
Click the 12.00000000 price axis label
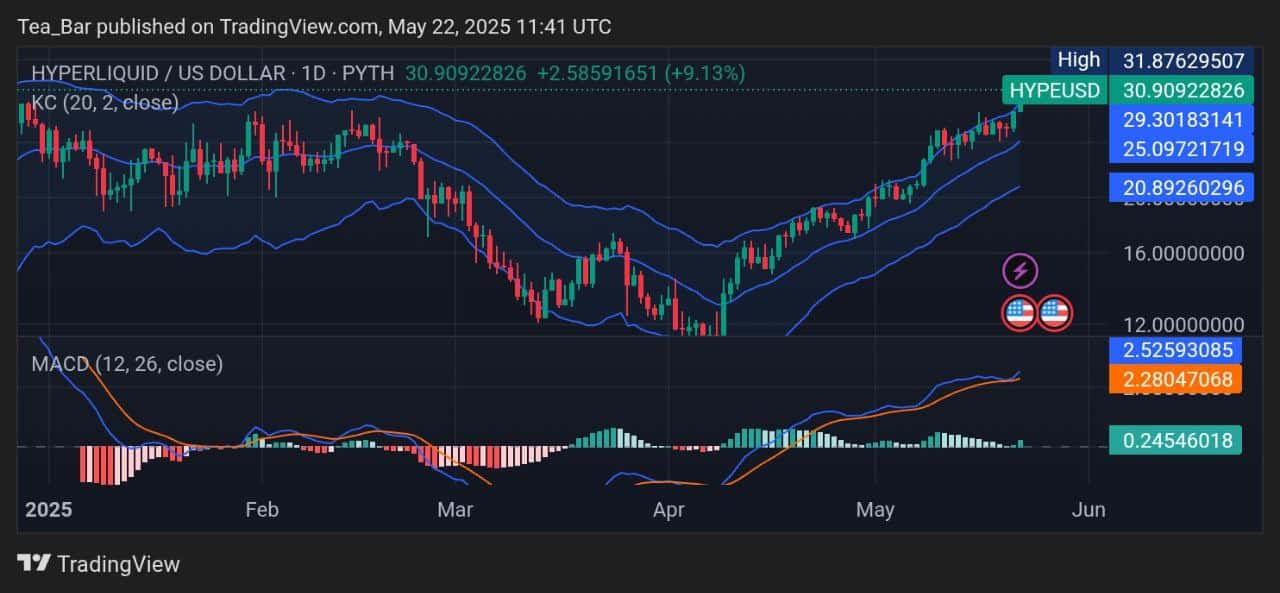(x=1183, y=325)
